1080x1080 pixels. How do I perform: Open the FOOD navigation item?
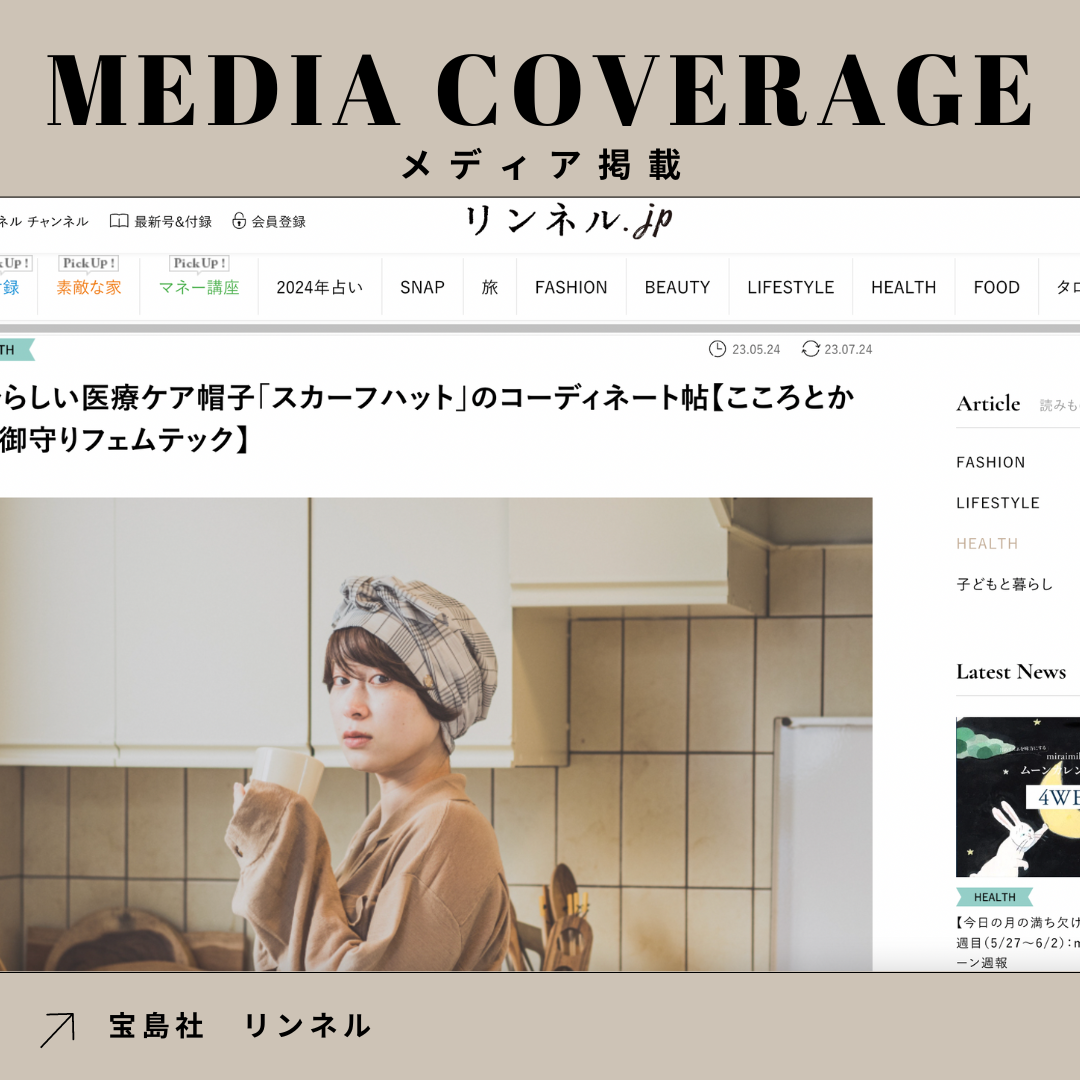click(x=996, y=288)
